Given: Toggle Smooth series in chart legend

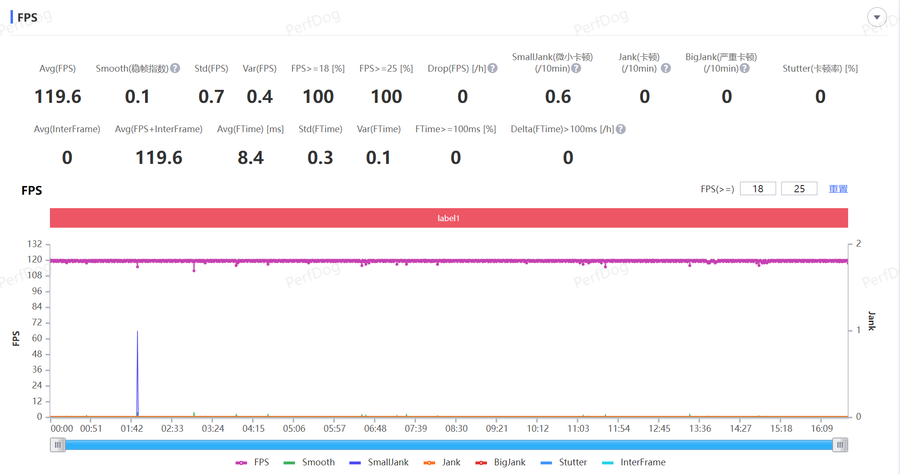Looking at the screenshot, I should point(309,462).
